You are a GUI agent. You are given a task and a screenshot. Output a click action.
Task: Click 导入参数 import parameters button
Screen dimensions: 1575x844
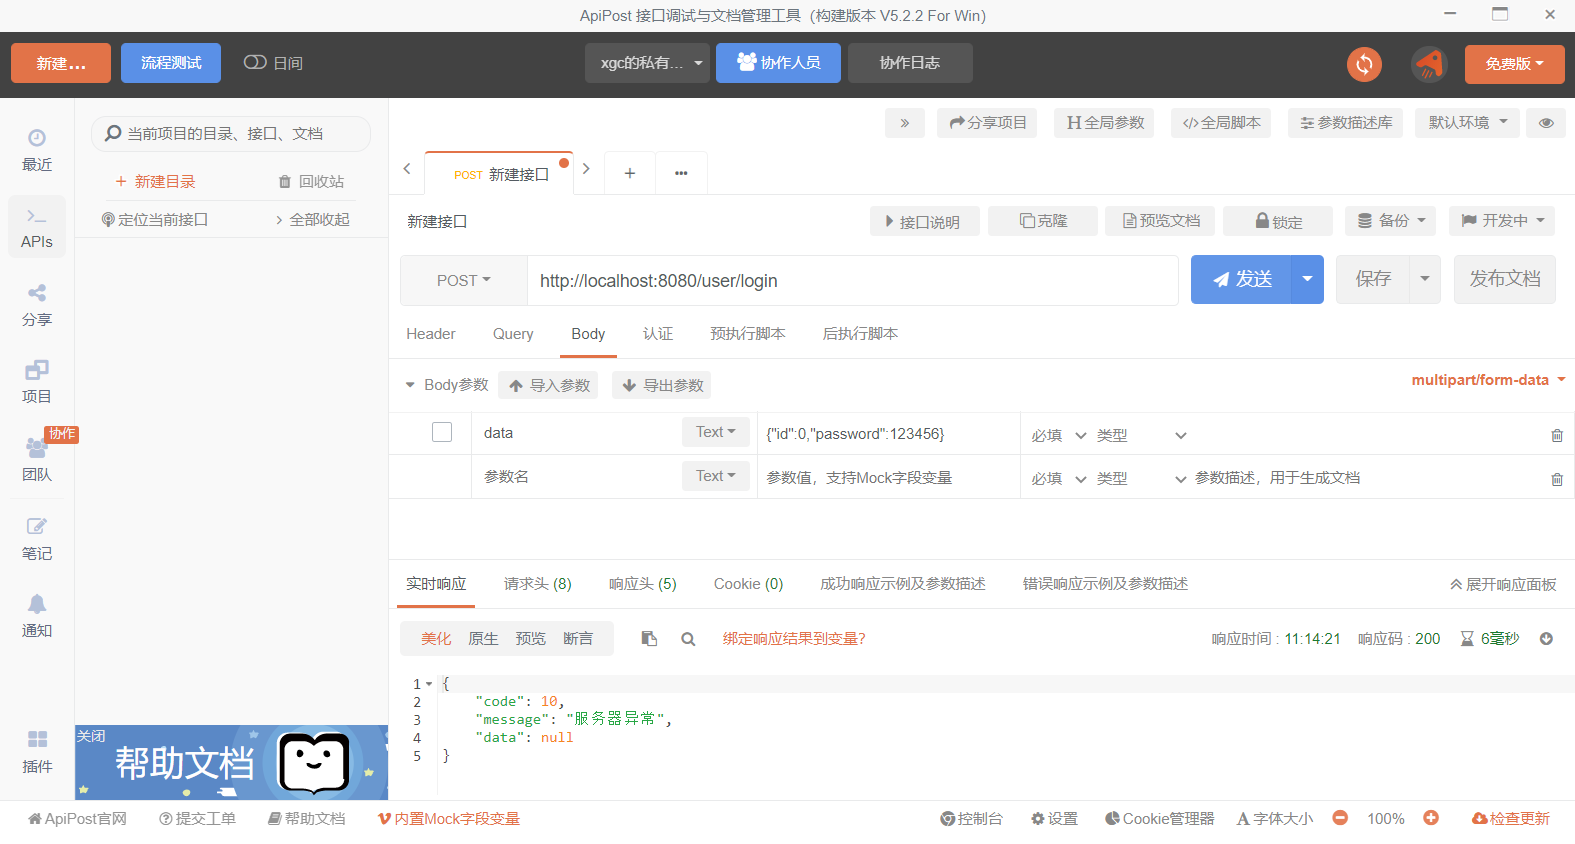(549, 385)
